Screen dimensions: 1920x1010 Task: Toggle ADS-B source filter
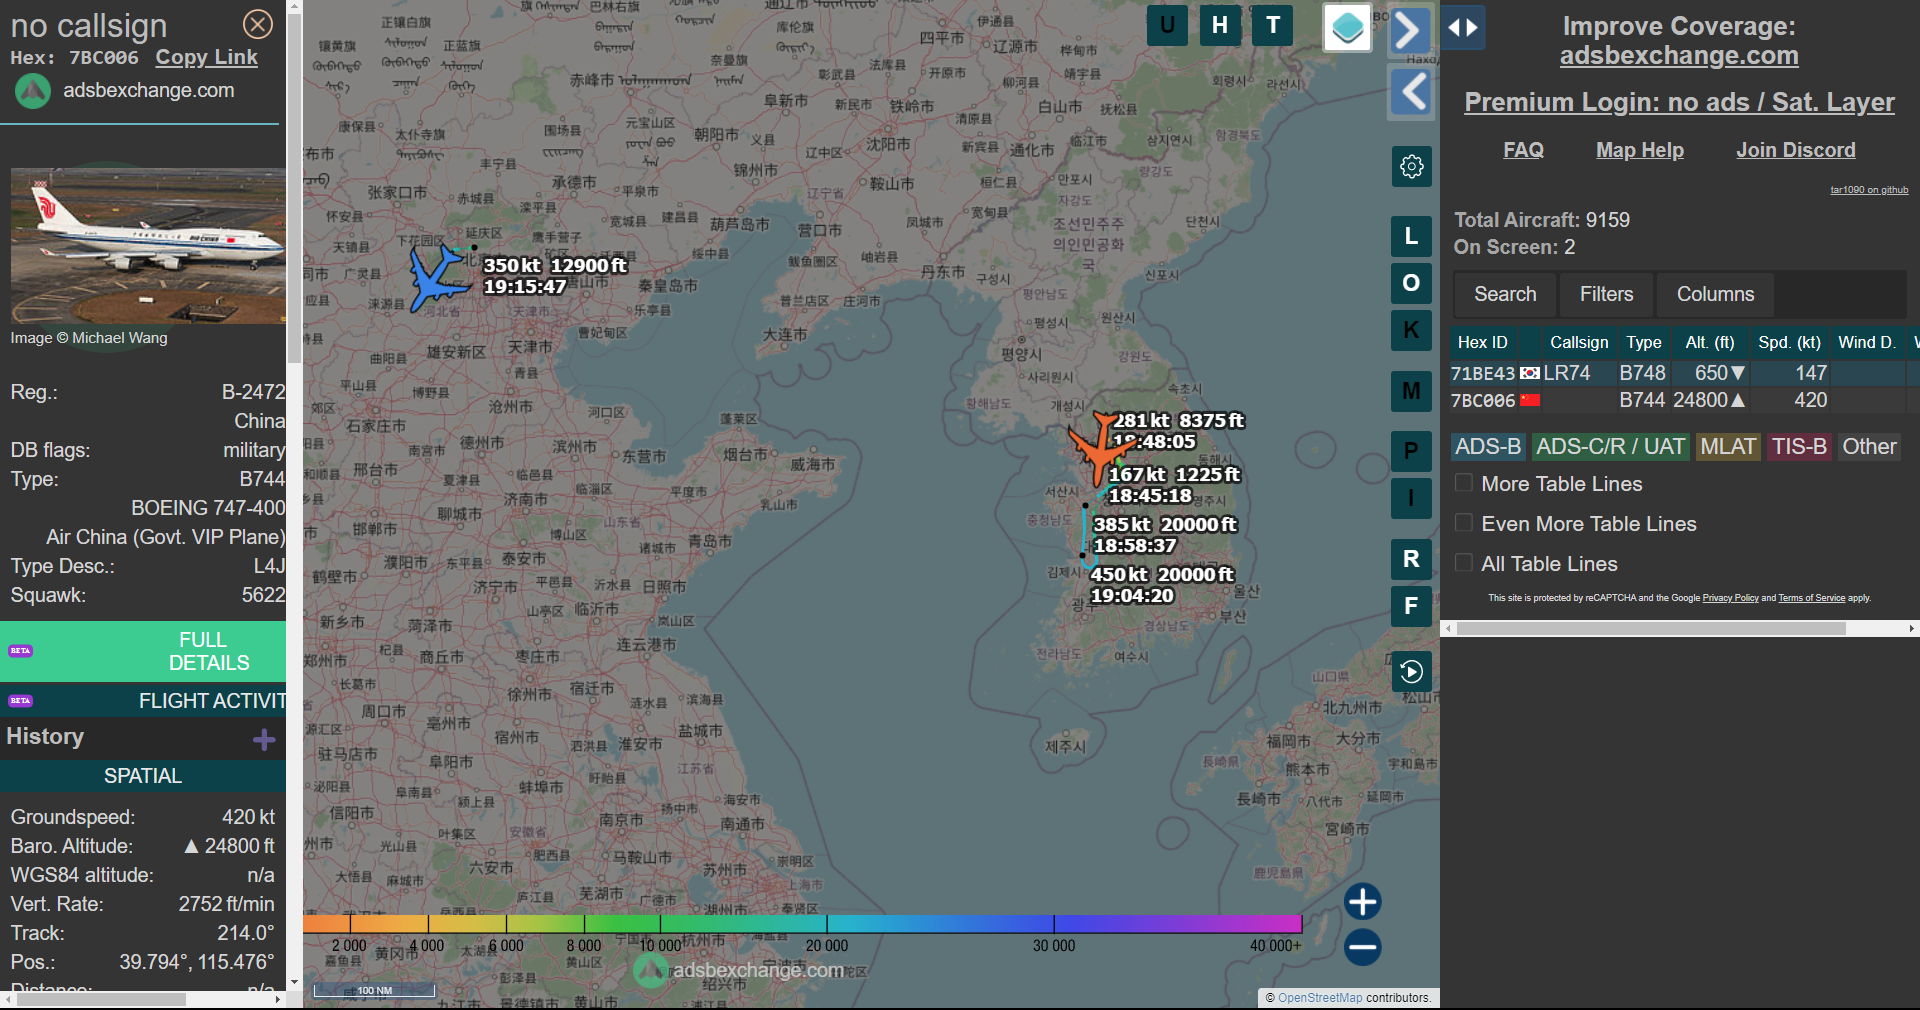click(x=1488, y=447)
